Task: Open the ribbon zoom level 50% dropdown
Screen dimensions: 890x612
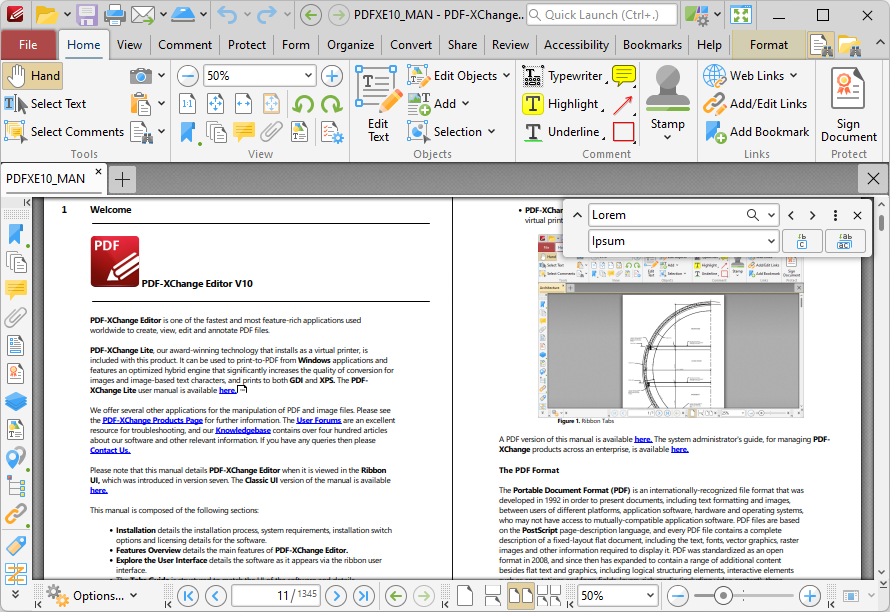Action: click(308, 76)
